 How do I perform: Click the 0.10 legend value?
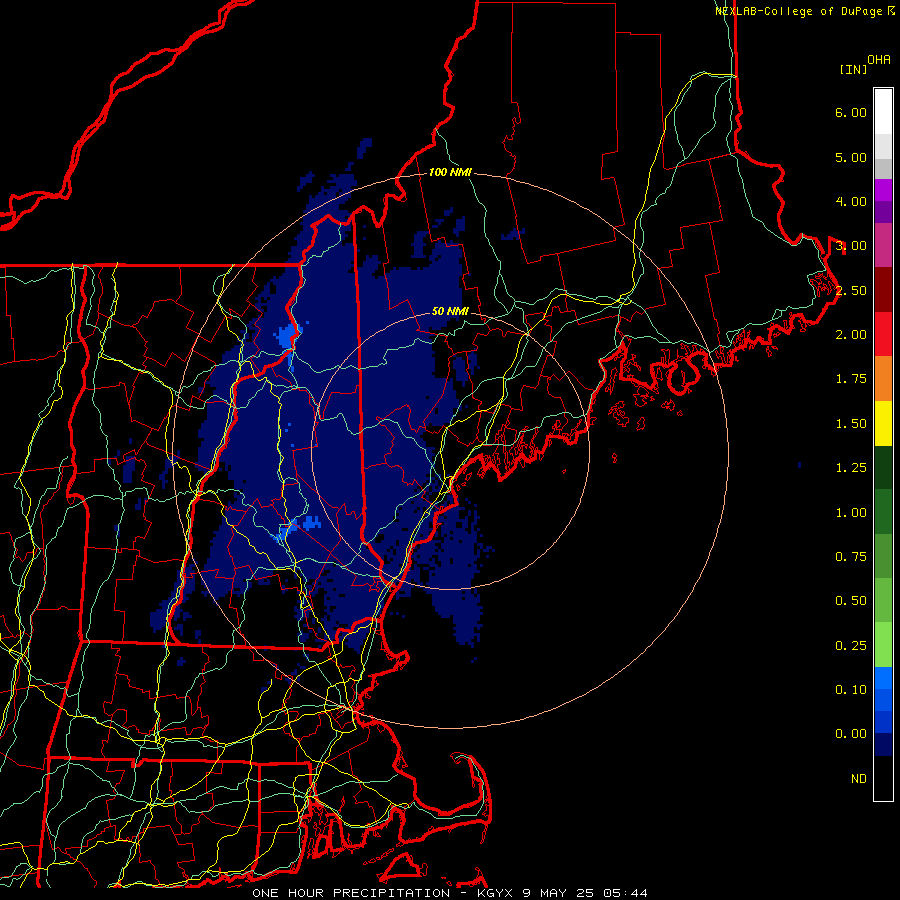click(851, 690)
